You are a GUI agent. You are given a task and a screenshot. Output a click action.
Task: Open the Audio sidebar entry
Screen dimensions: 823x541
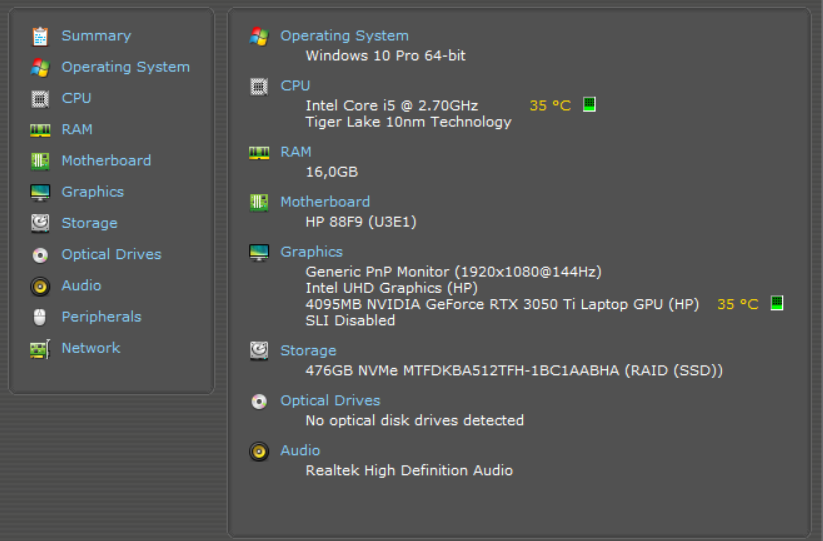pyautogui.click(x=81, y=285)
